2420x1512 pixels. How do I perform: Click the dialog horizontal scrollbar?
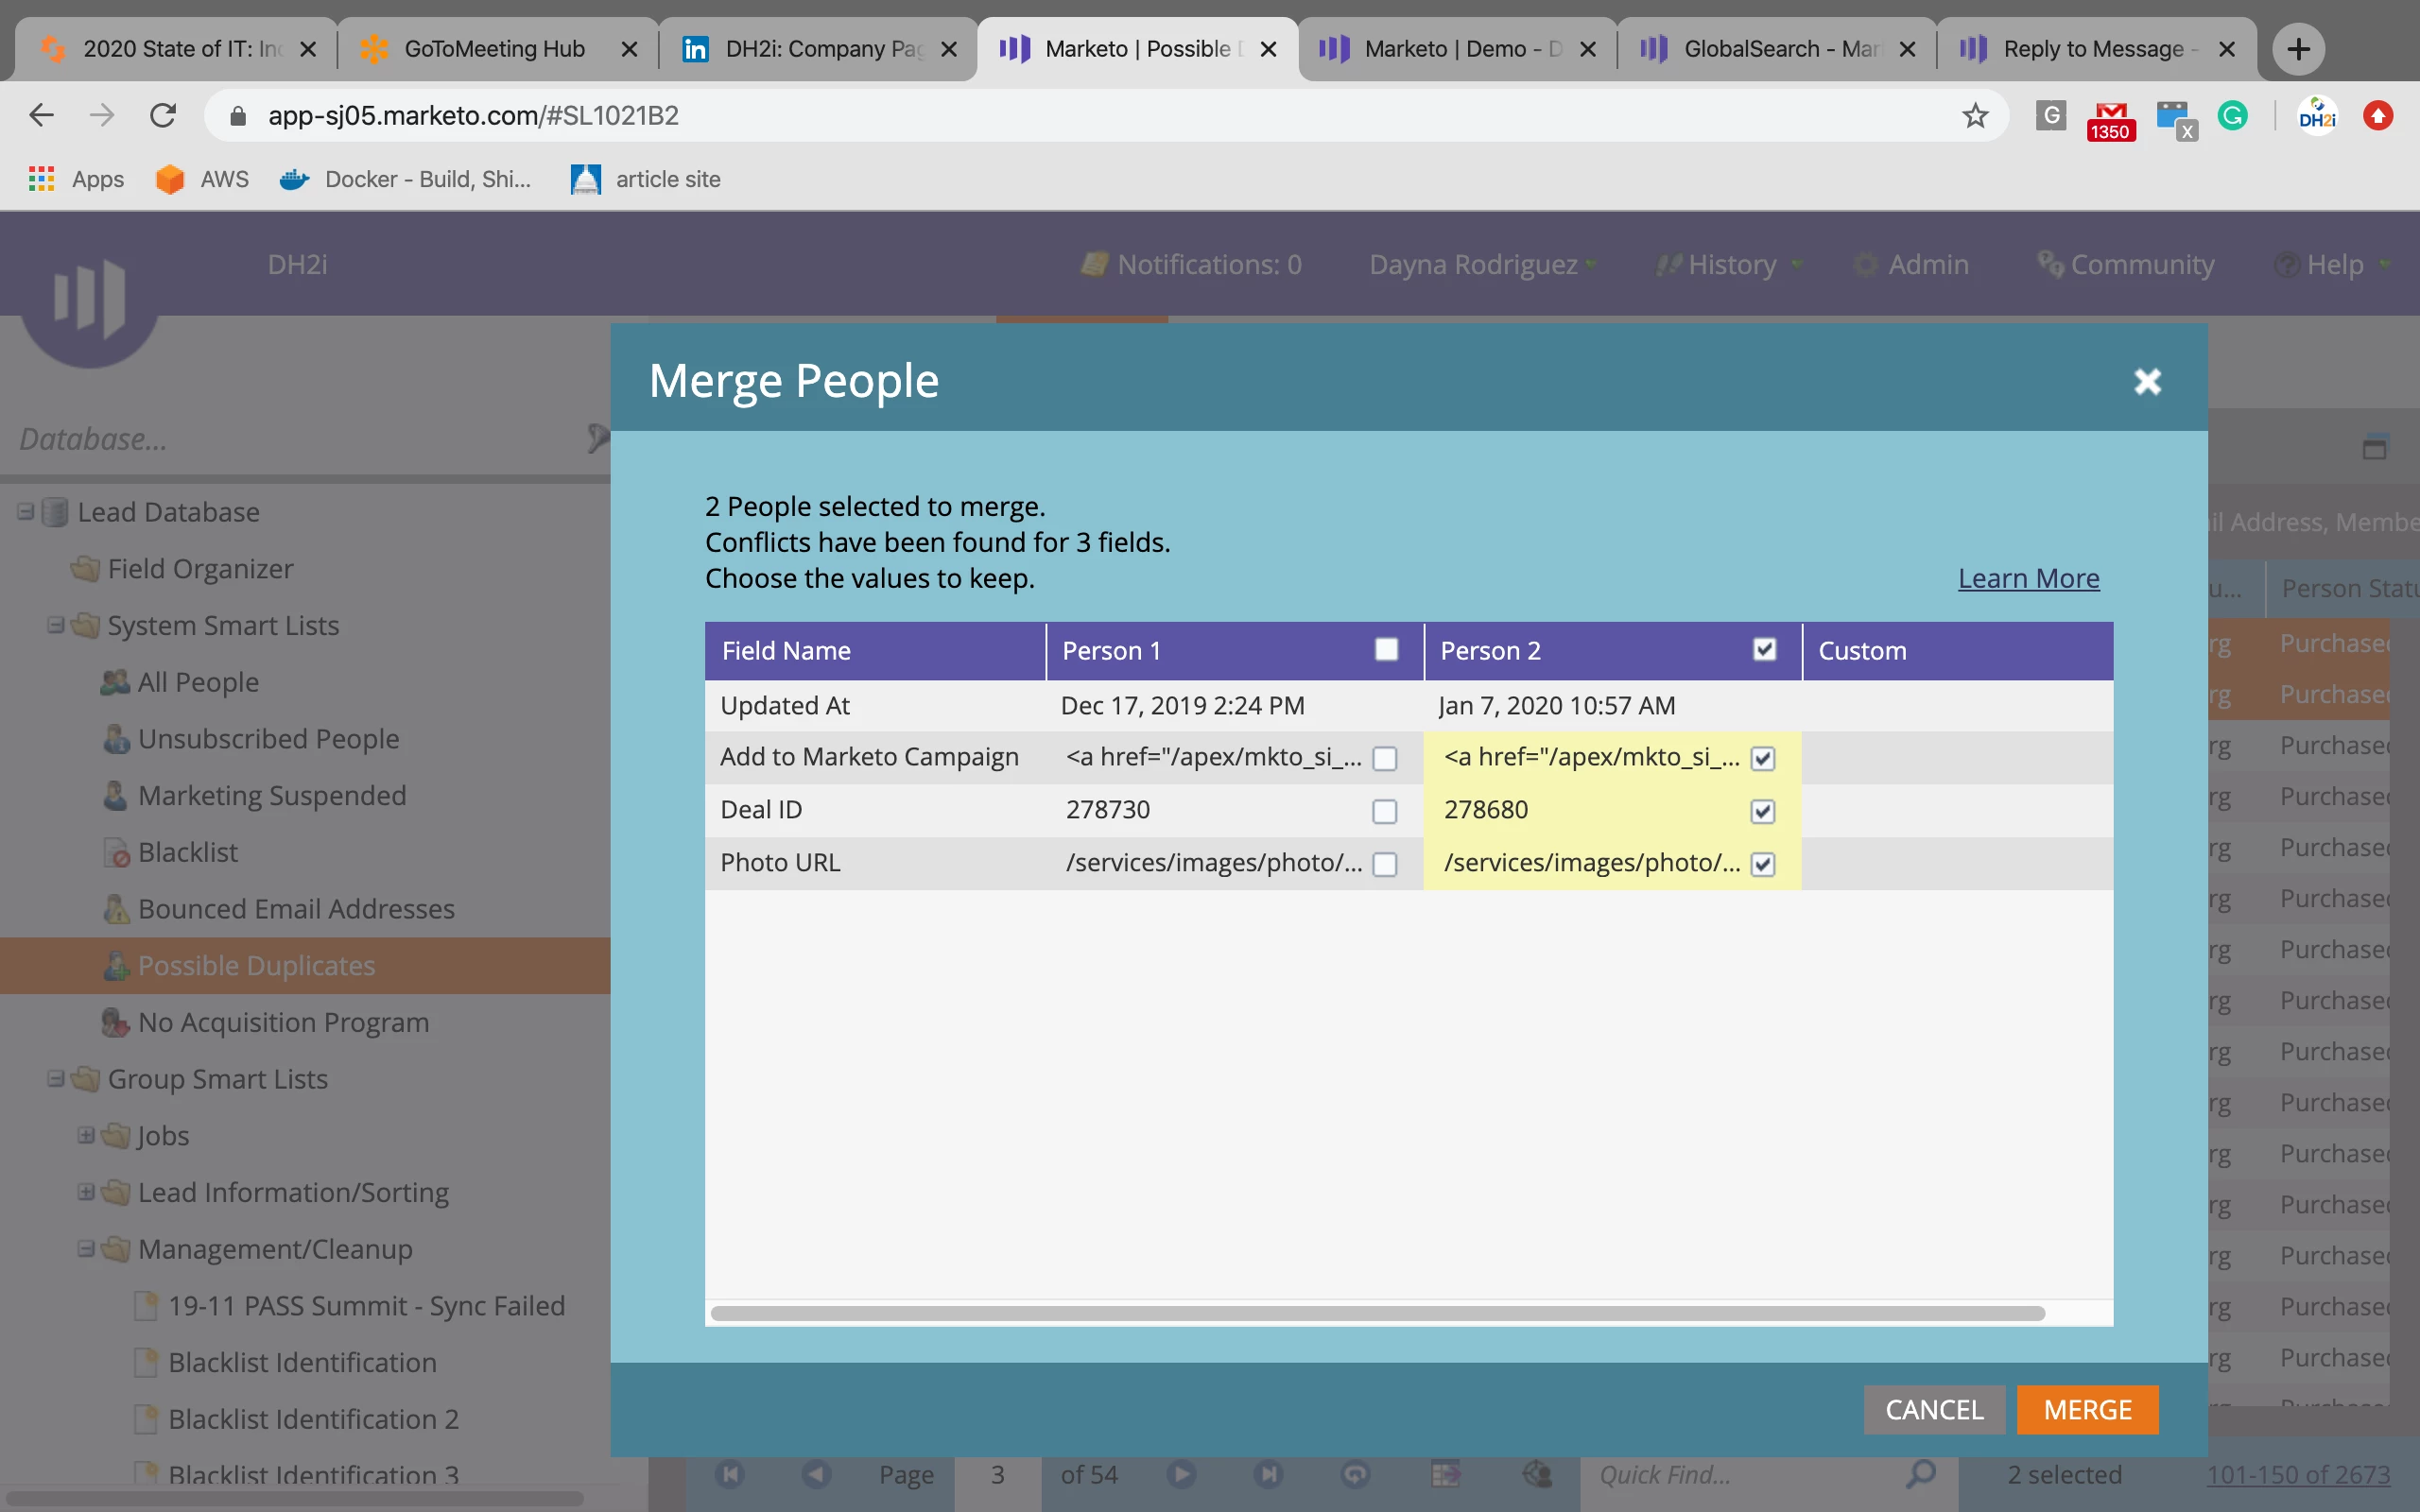point(1376,1313)
